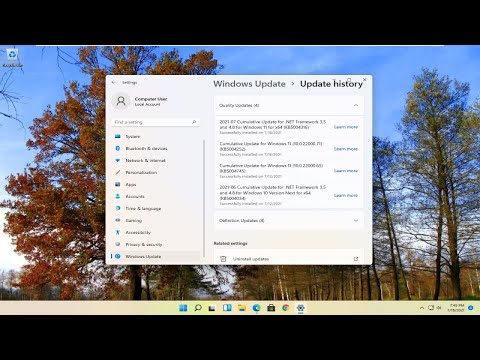
Task: Open the taskbar clock and date
Action: [x=456, y=308]
